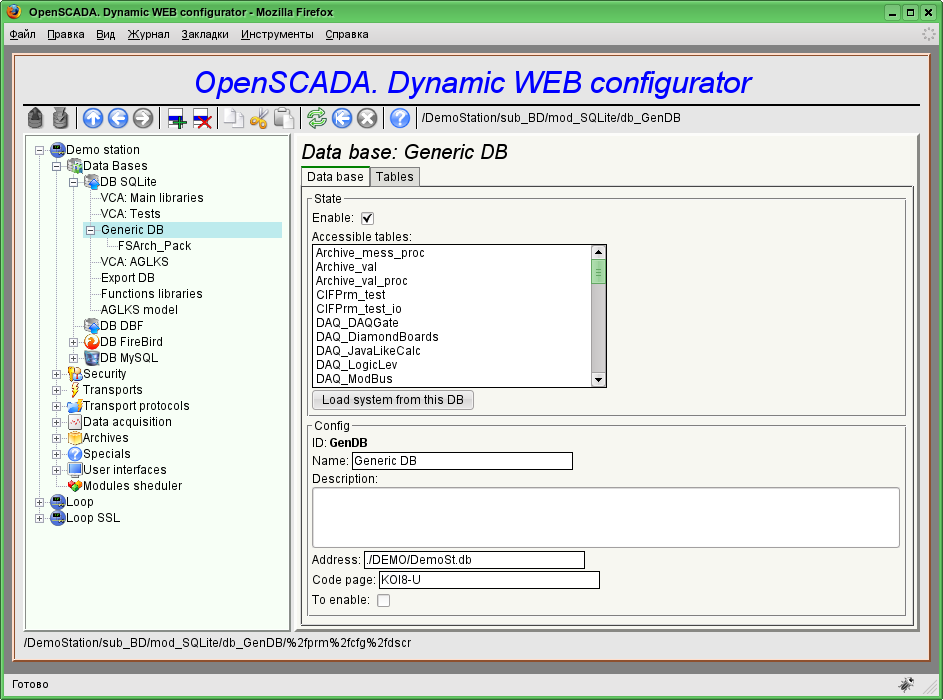Open the Справка menu

[347, 34]
